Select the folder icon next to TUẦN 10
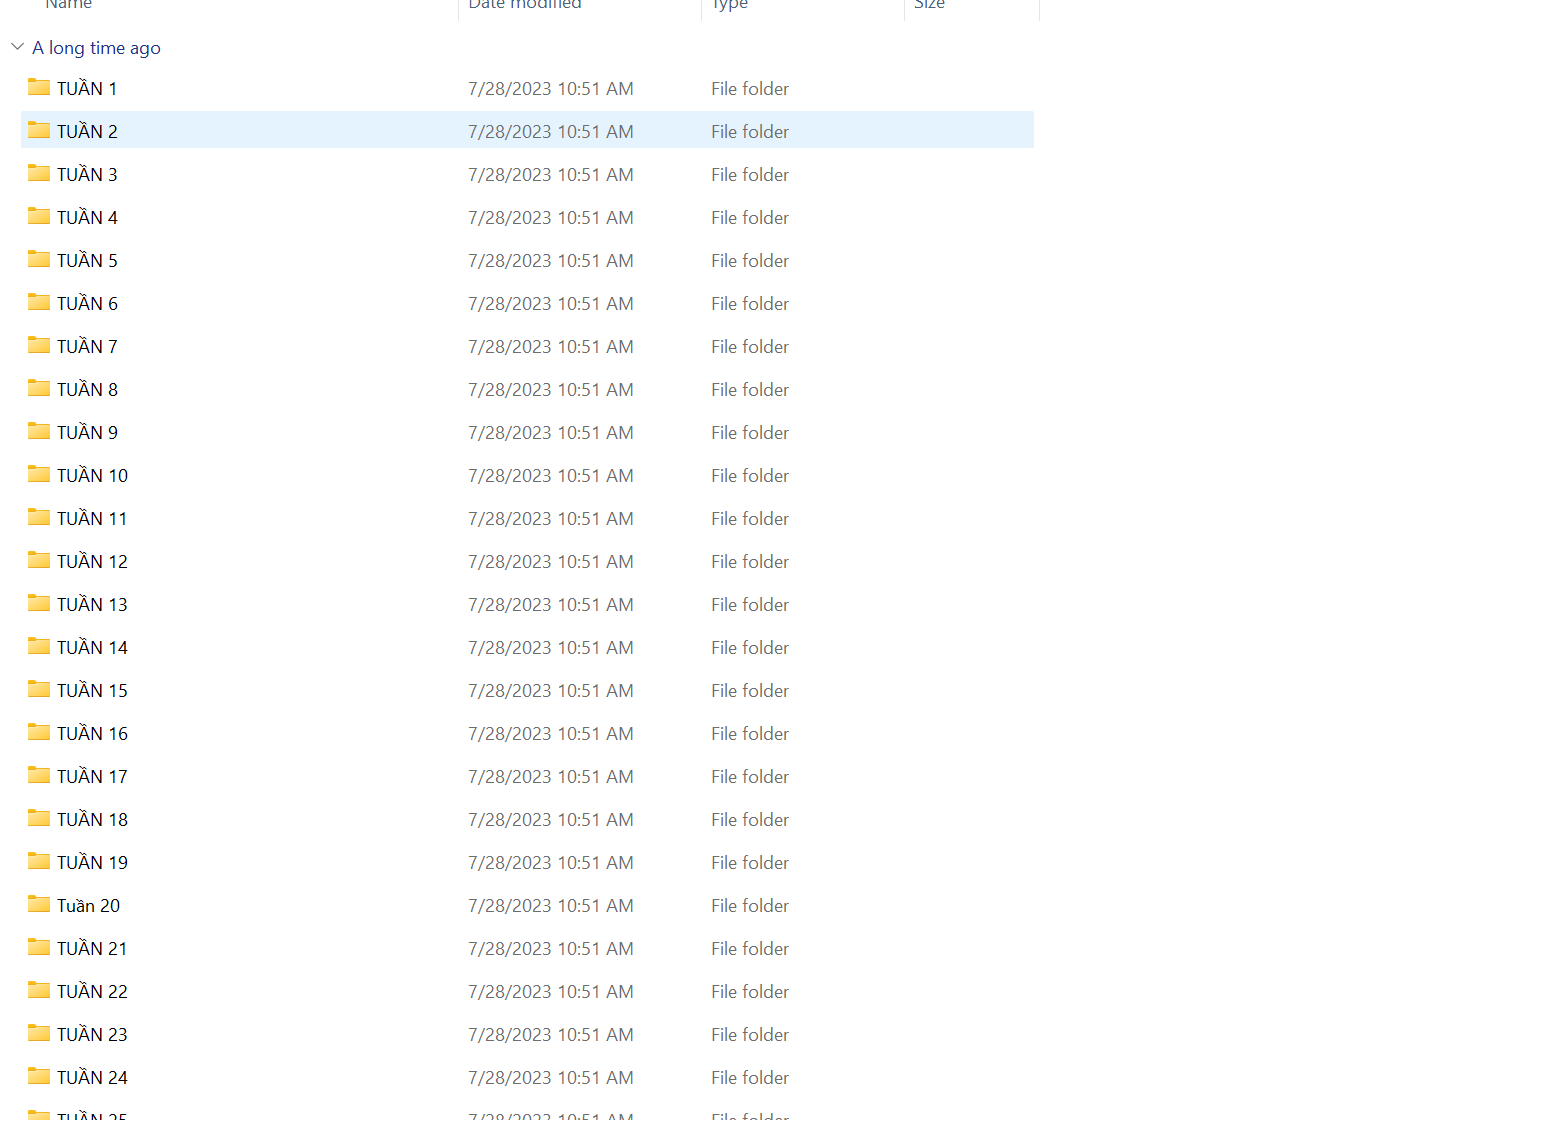The width and height of the screenshot is (1564, 1129). [39, 475]
